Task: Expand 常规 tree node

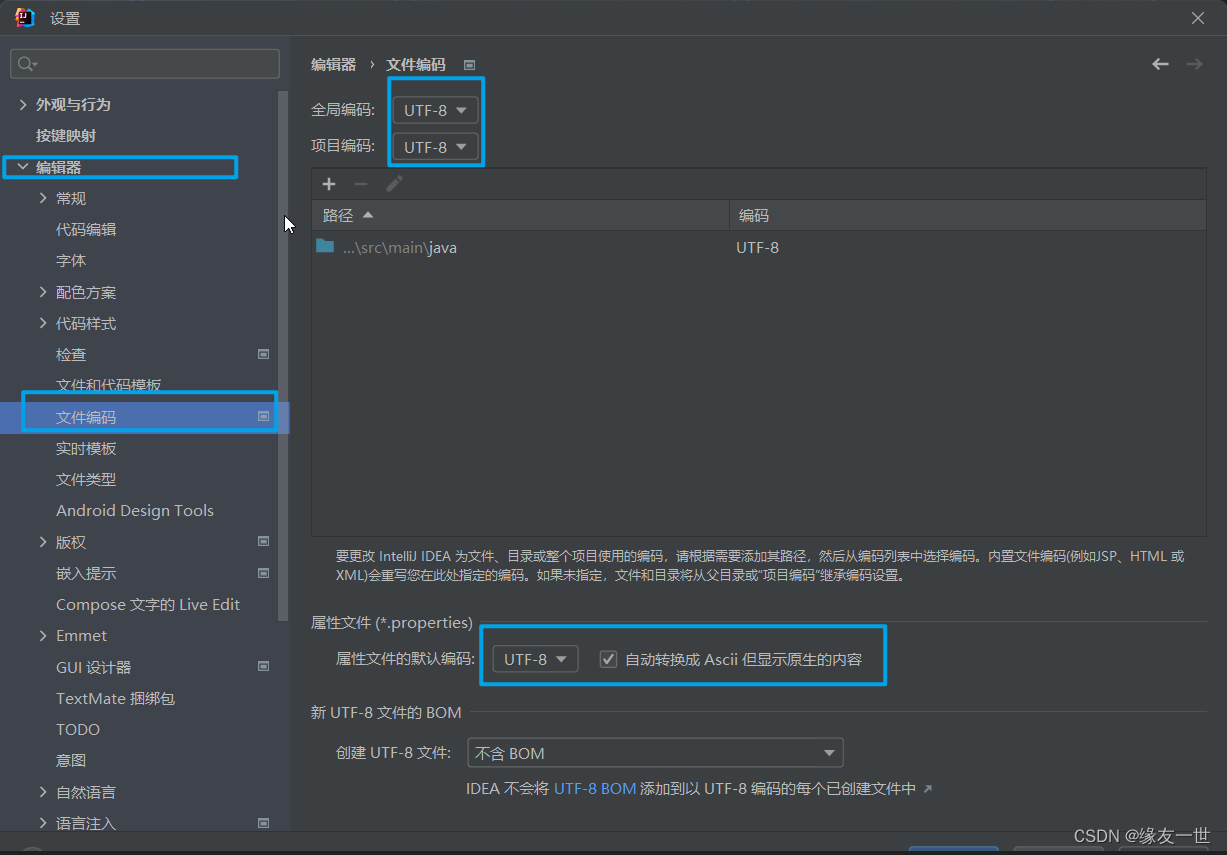Action: pos(43,198)
